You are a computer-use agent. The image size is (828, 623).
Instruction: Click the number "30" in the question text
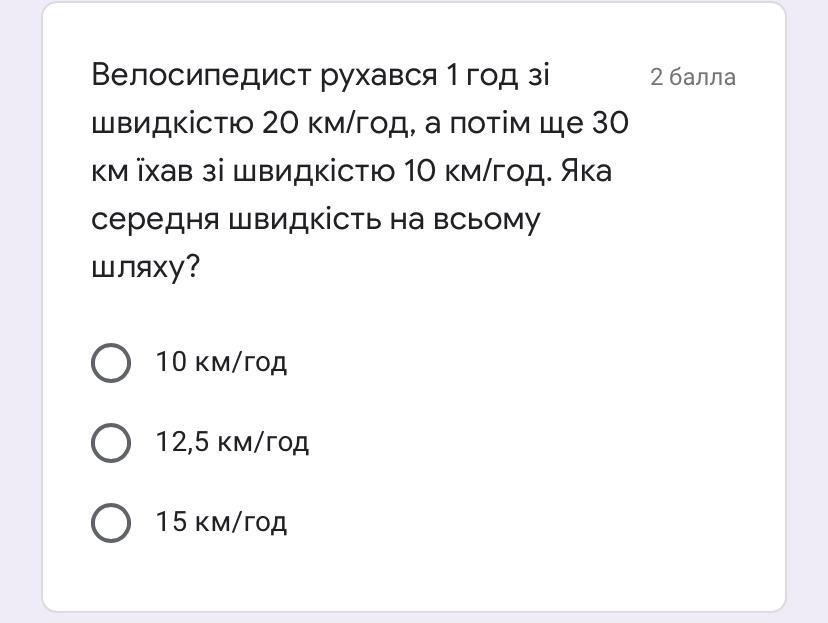[x=610, y=123]
